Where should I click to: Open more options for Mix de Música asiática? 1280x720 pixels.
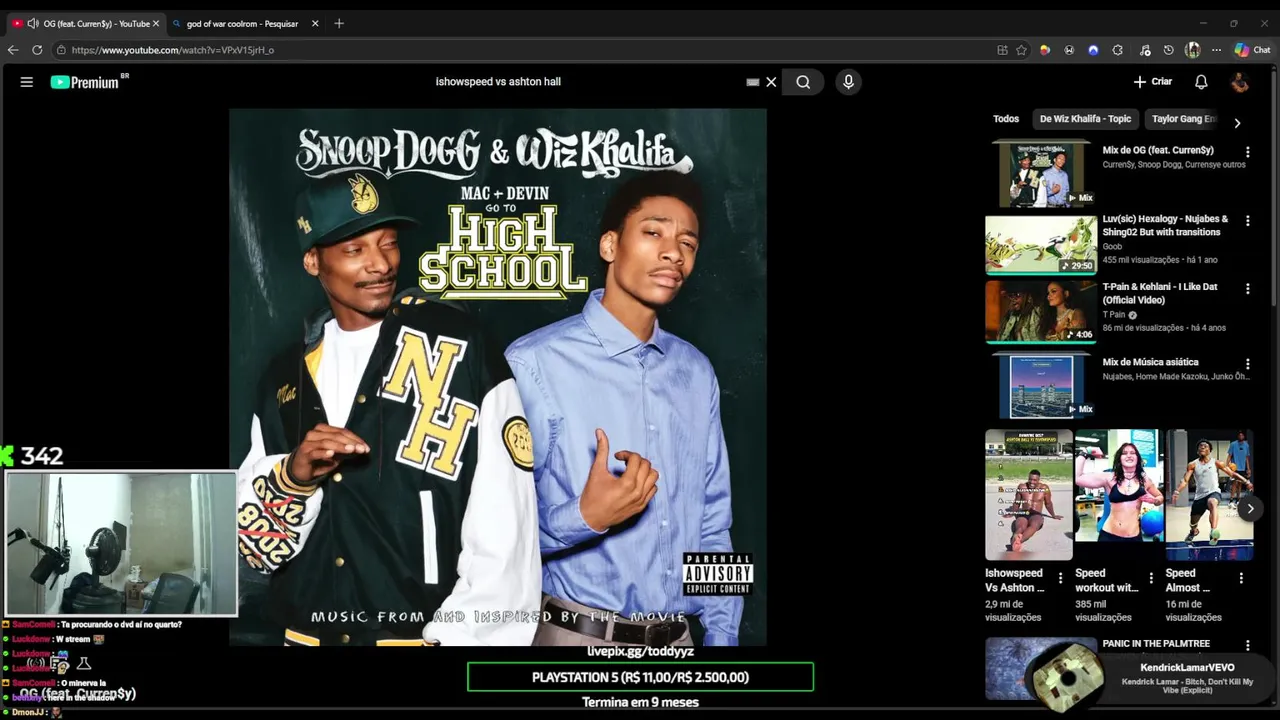coord(1247,364)
